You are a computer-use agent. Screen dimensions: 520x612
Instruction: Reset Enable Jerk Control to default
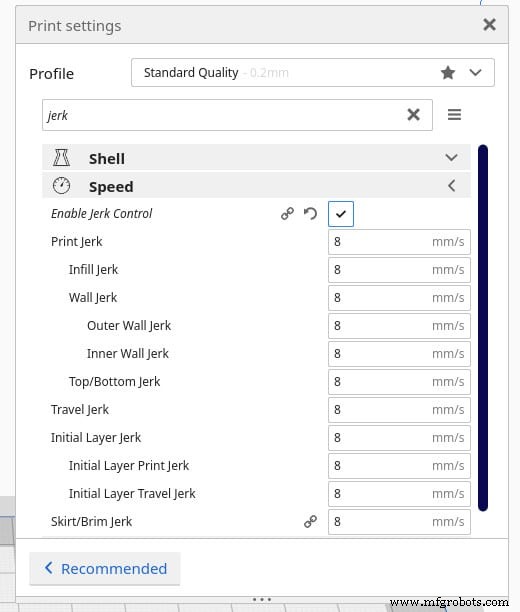click(310, 213)
